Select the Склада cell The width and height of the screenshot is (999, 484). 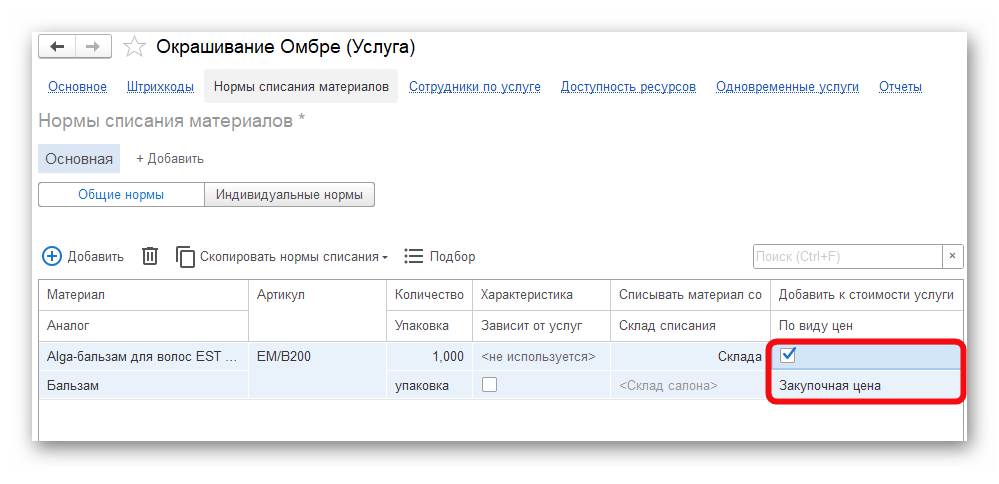pyautogui.click(x=691, y=357)
